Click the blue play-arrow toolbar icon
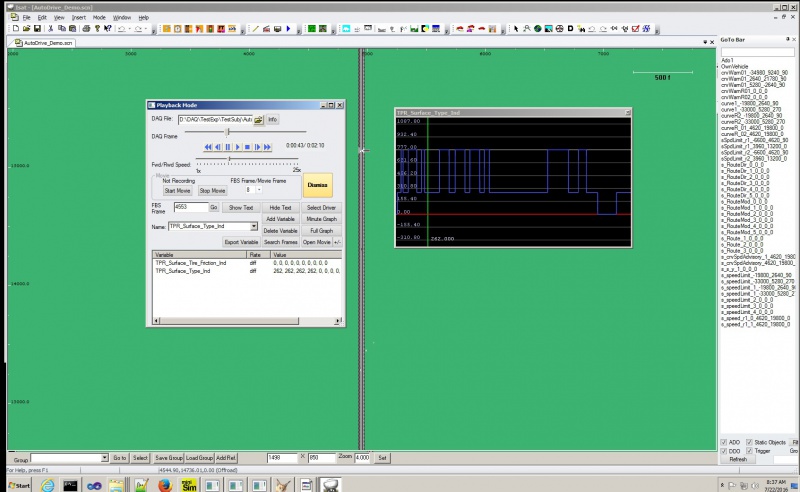This screenshot has width=800, height=492. point(288,29)
